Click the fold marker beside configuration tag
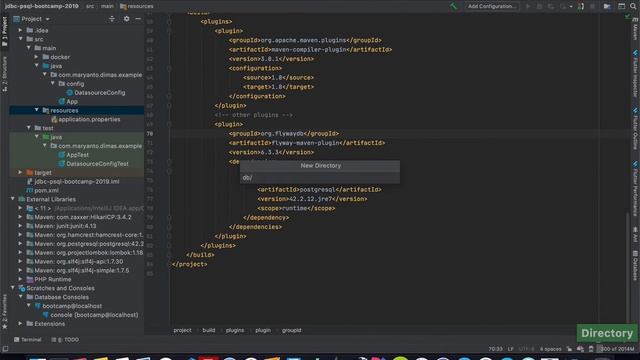 (x=169, y=68)
